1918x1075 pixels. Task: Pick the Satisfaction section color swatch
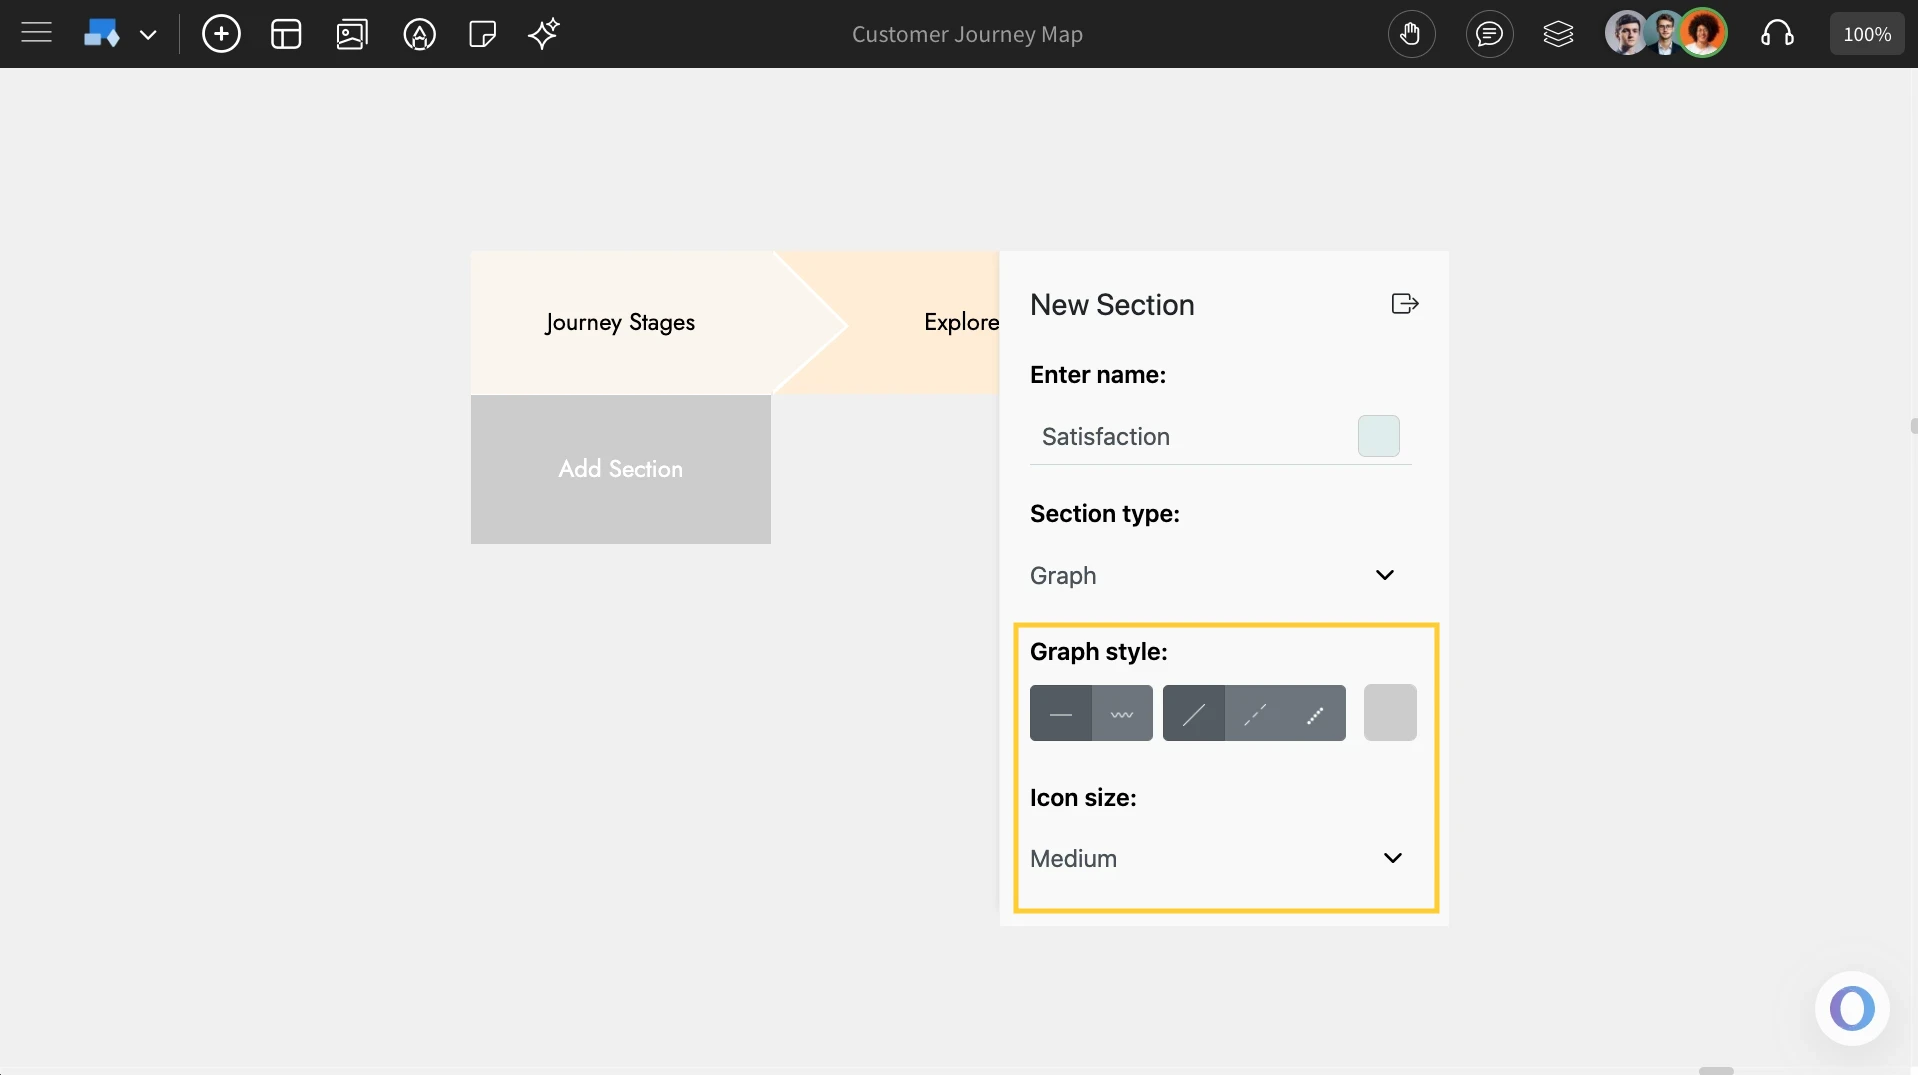(1377, 436)
